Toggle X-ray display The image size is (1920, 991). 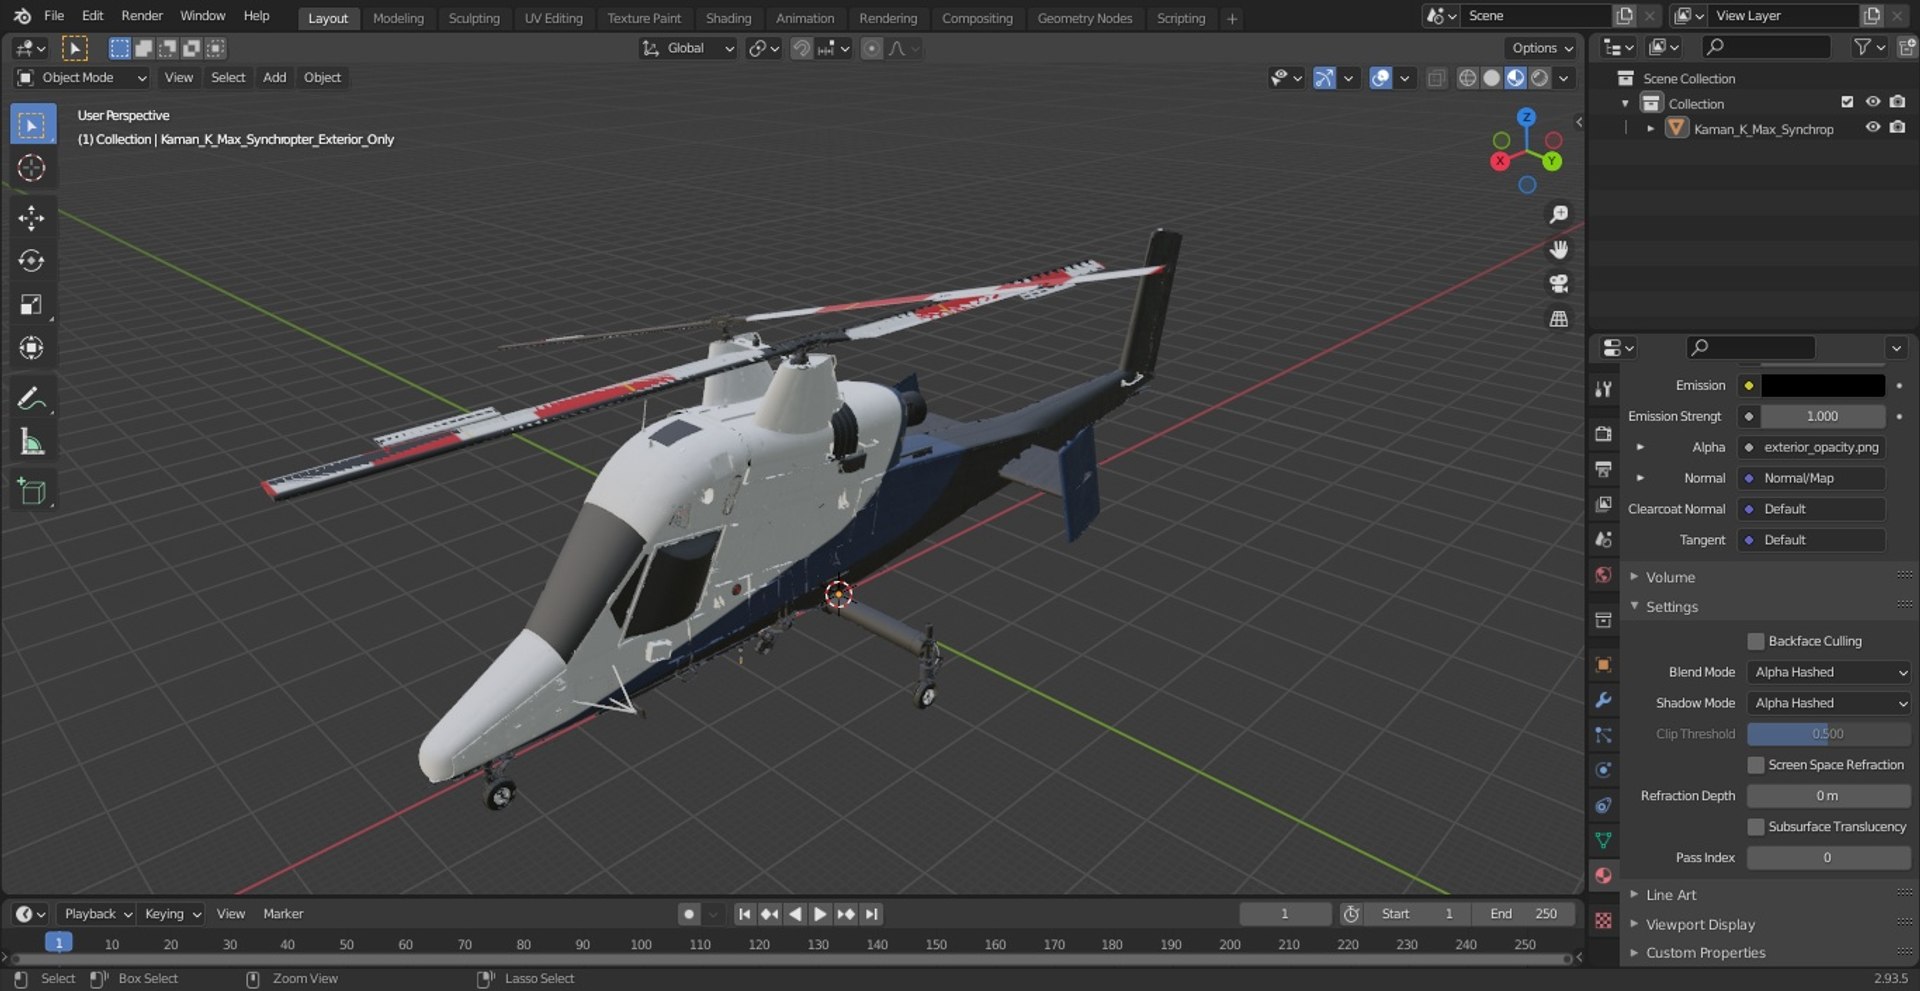click(x=1436, y=78)
